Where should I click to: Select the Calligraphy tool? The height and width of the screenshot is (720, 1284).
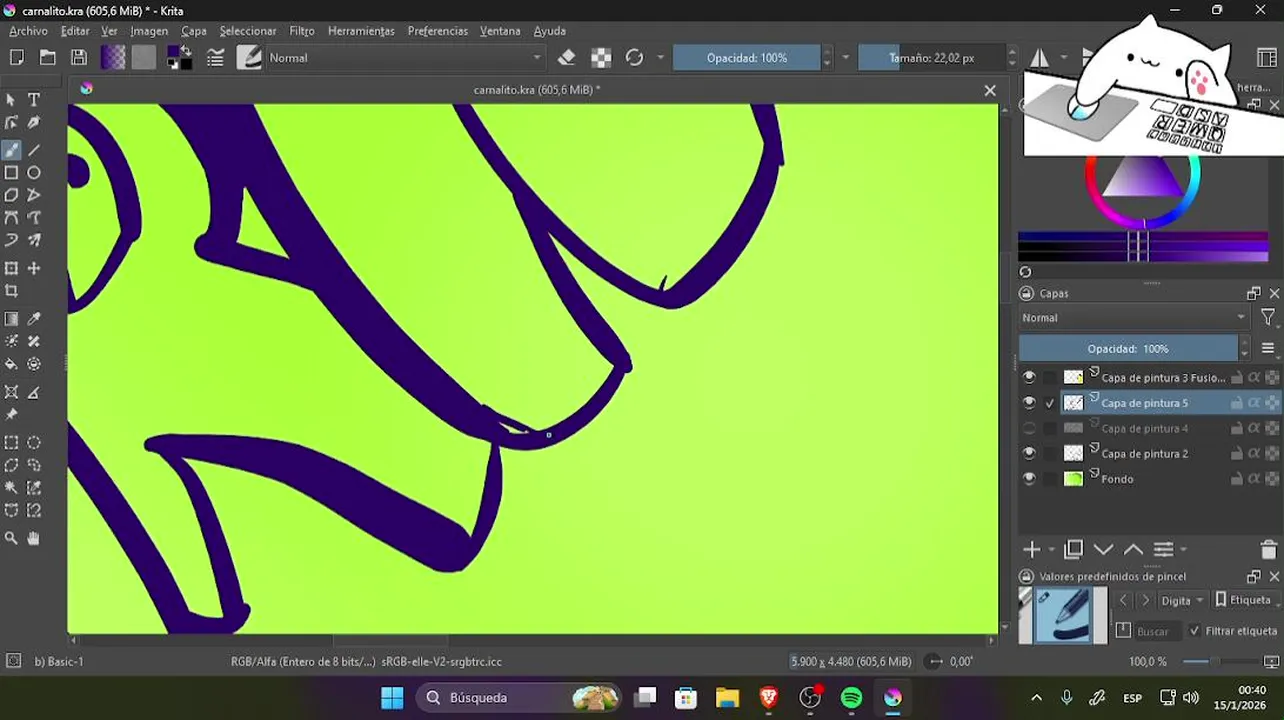click(34, 122)
